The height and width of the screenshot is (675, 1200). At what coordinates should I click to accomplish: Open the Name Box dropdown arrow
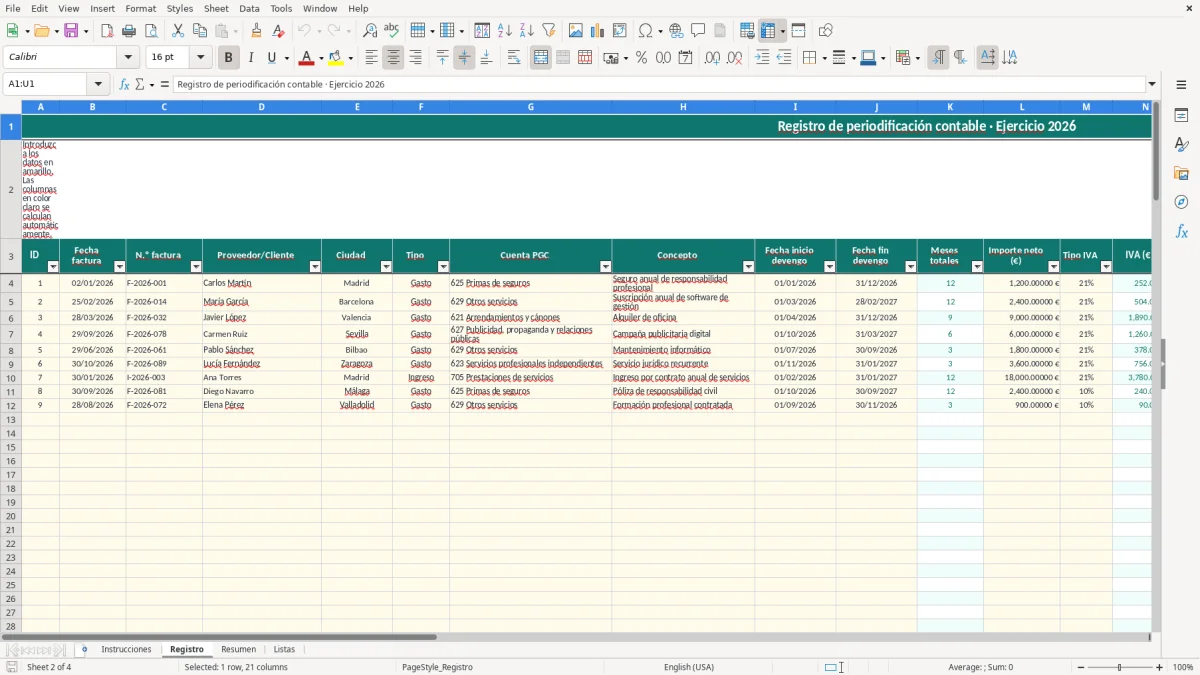coord(98,84)
